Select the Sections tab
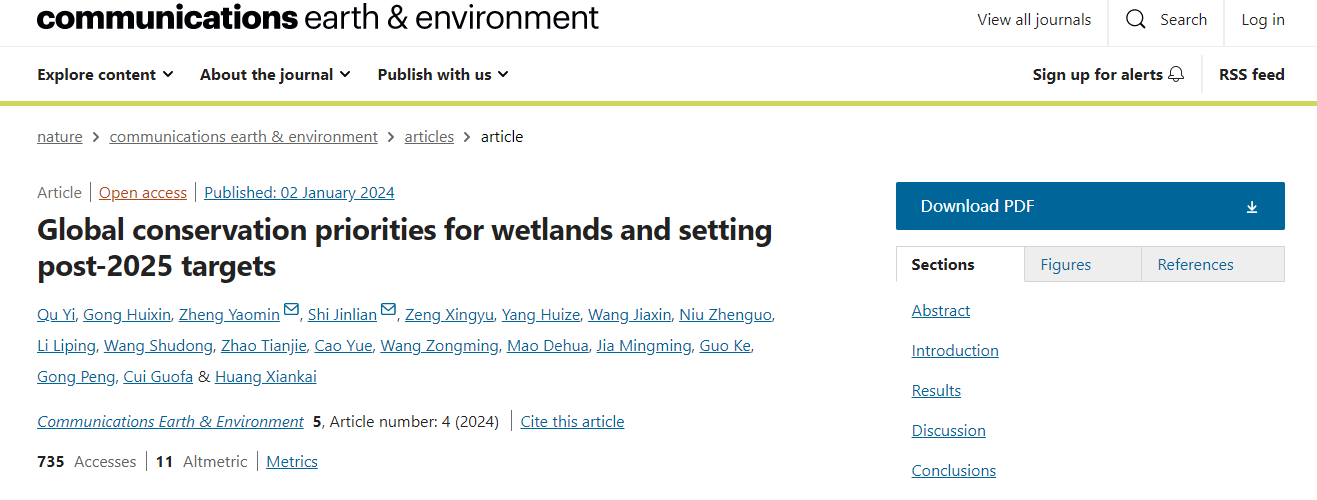 coord(943,264)
